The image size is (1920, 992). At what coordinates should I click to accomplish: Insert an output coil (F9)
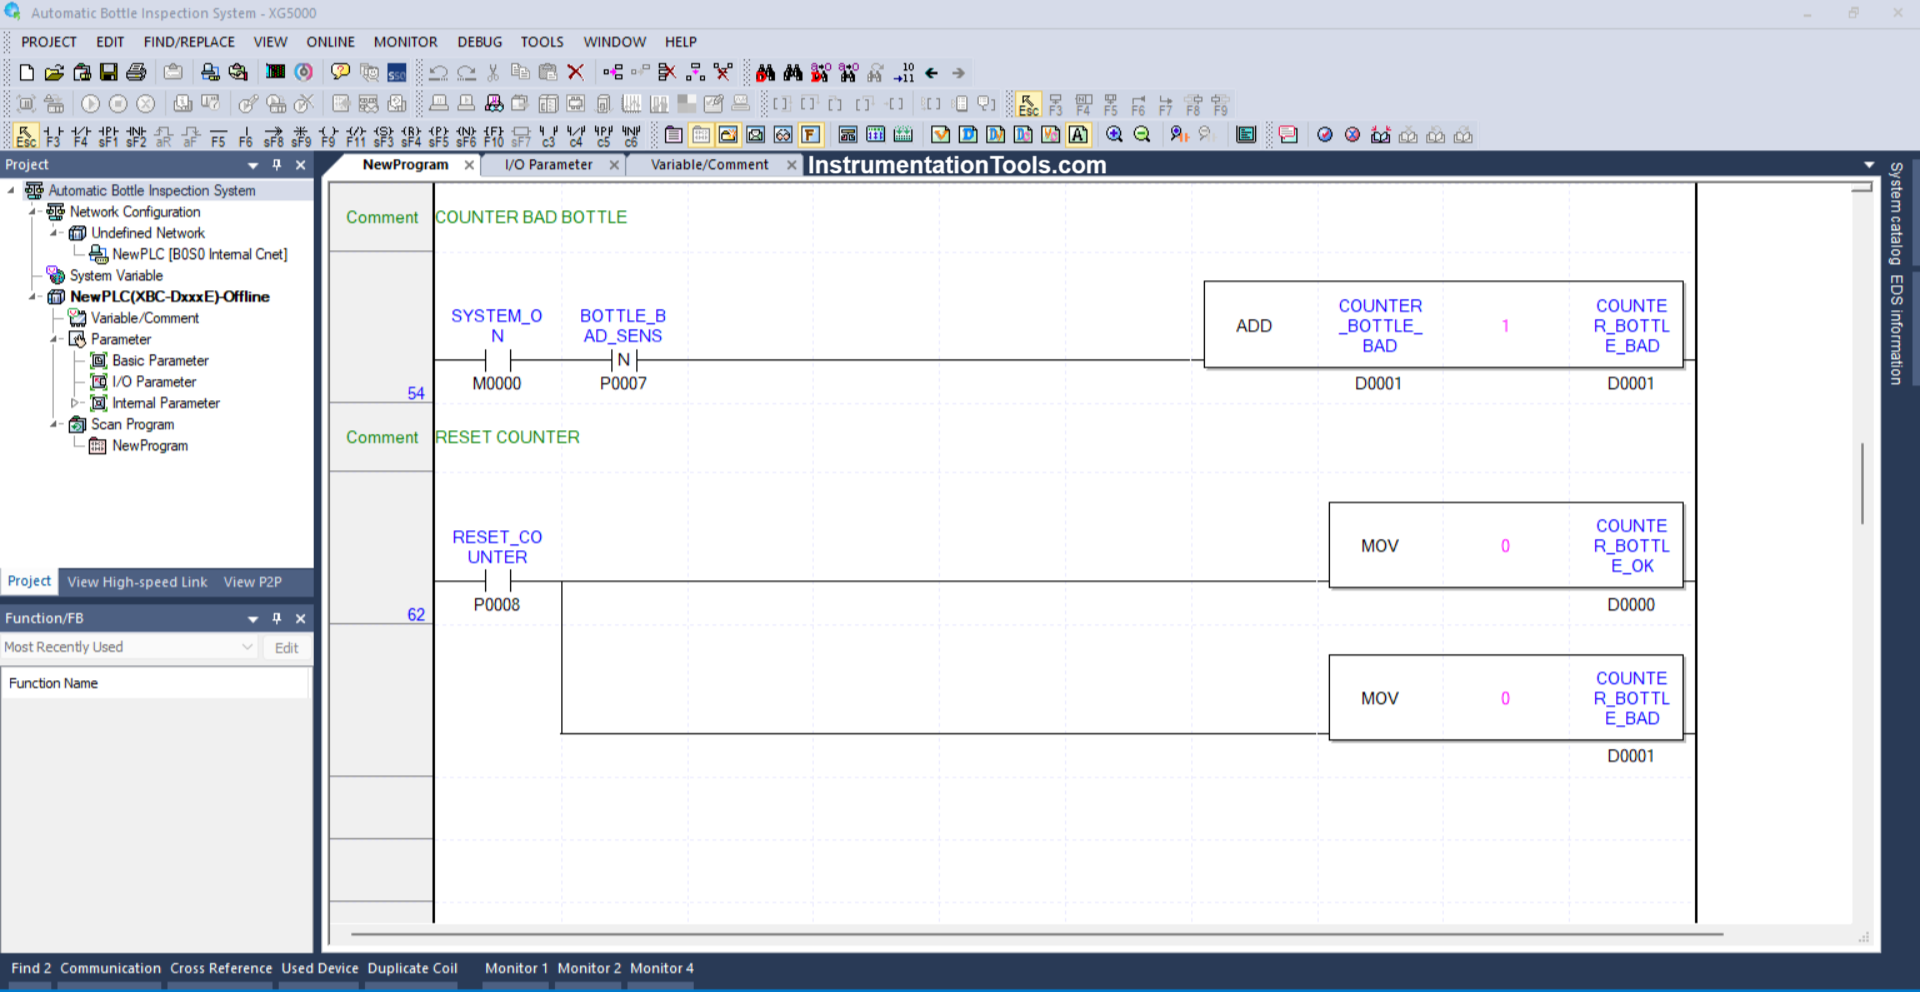328,135
